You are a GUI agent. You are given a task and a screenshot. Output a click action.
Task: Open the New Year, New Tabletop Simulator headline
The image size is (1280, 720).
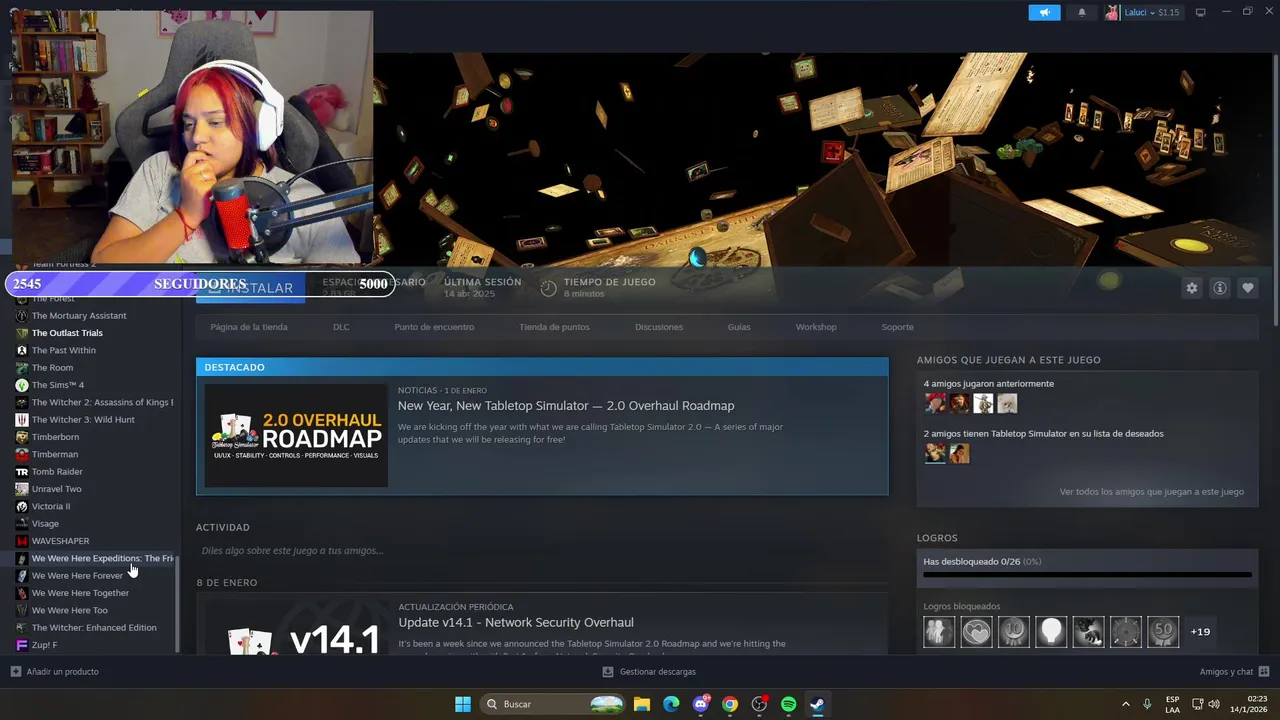click(x=566, y=406)
